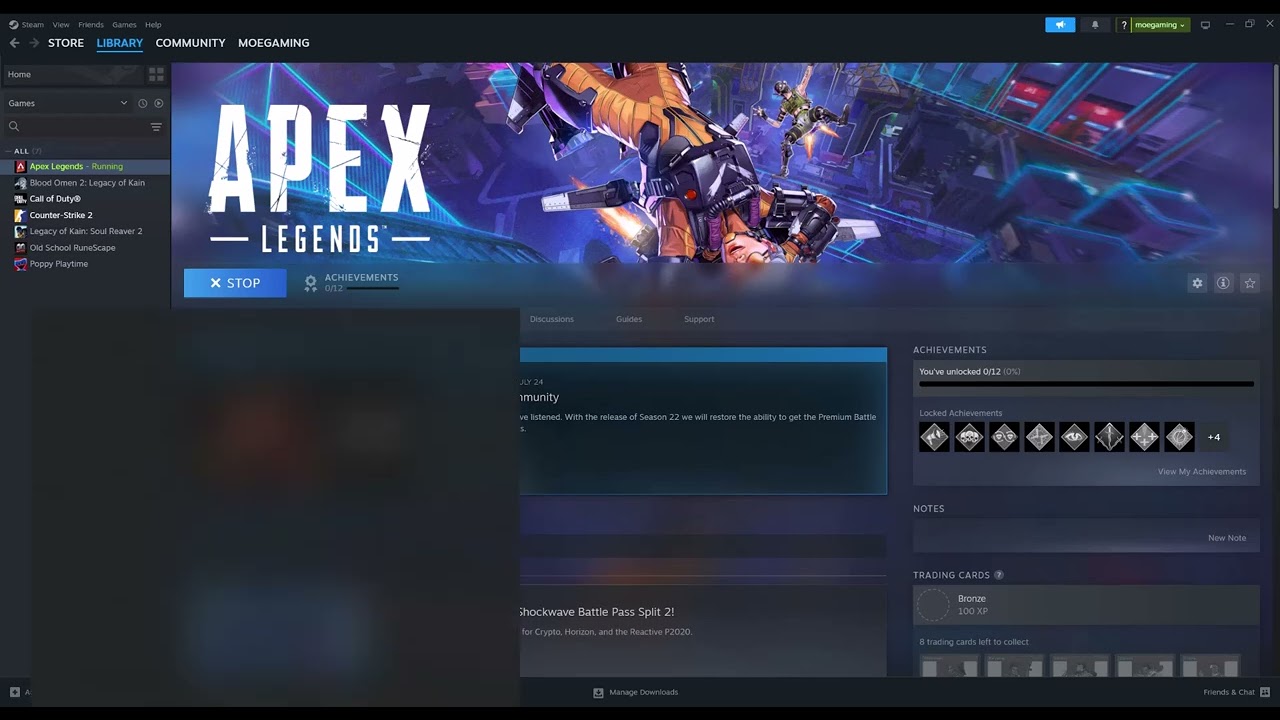
Task: Open Friends & Chat icon
Action: [x=1265, y=692]
